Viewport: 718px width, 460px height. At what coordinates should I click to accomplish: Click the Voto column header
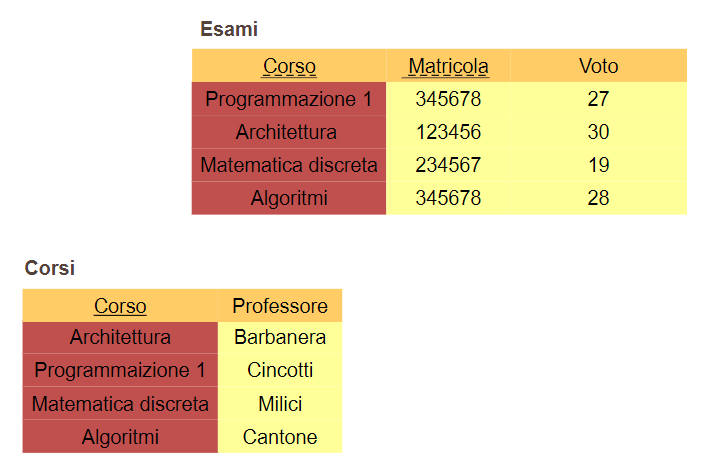coord(598,67)
